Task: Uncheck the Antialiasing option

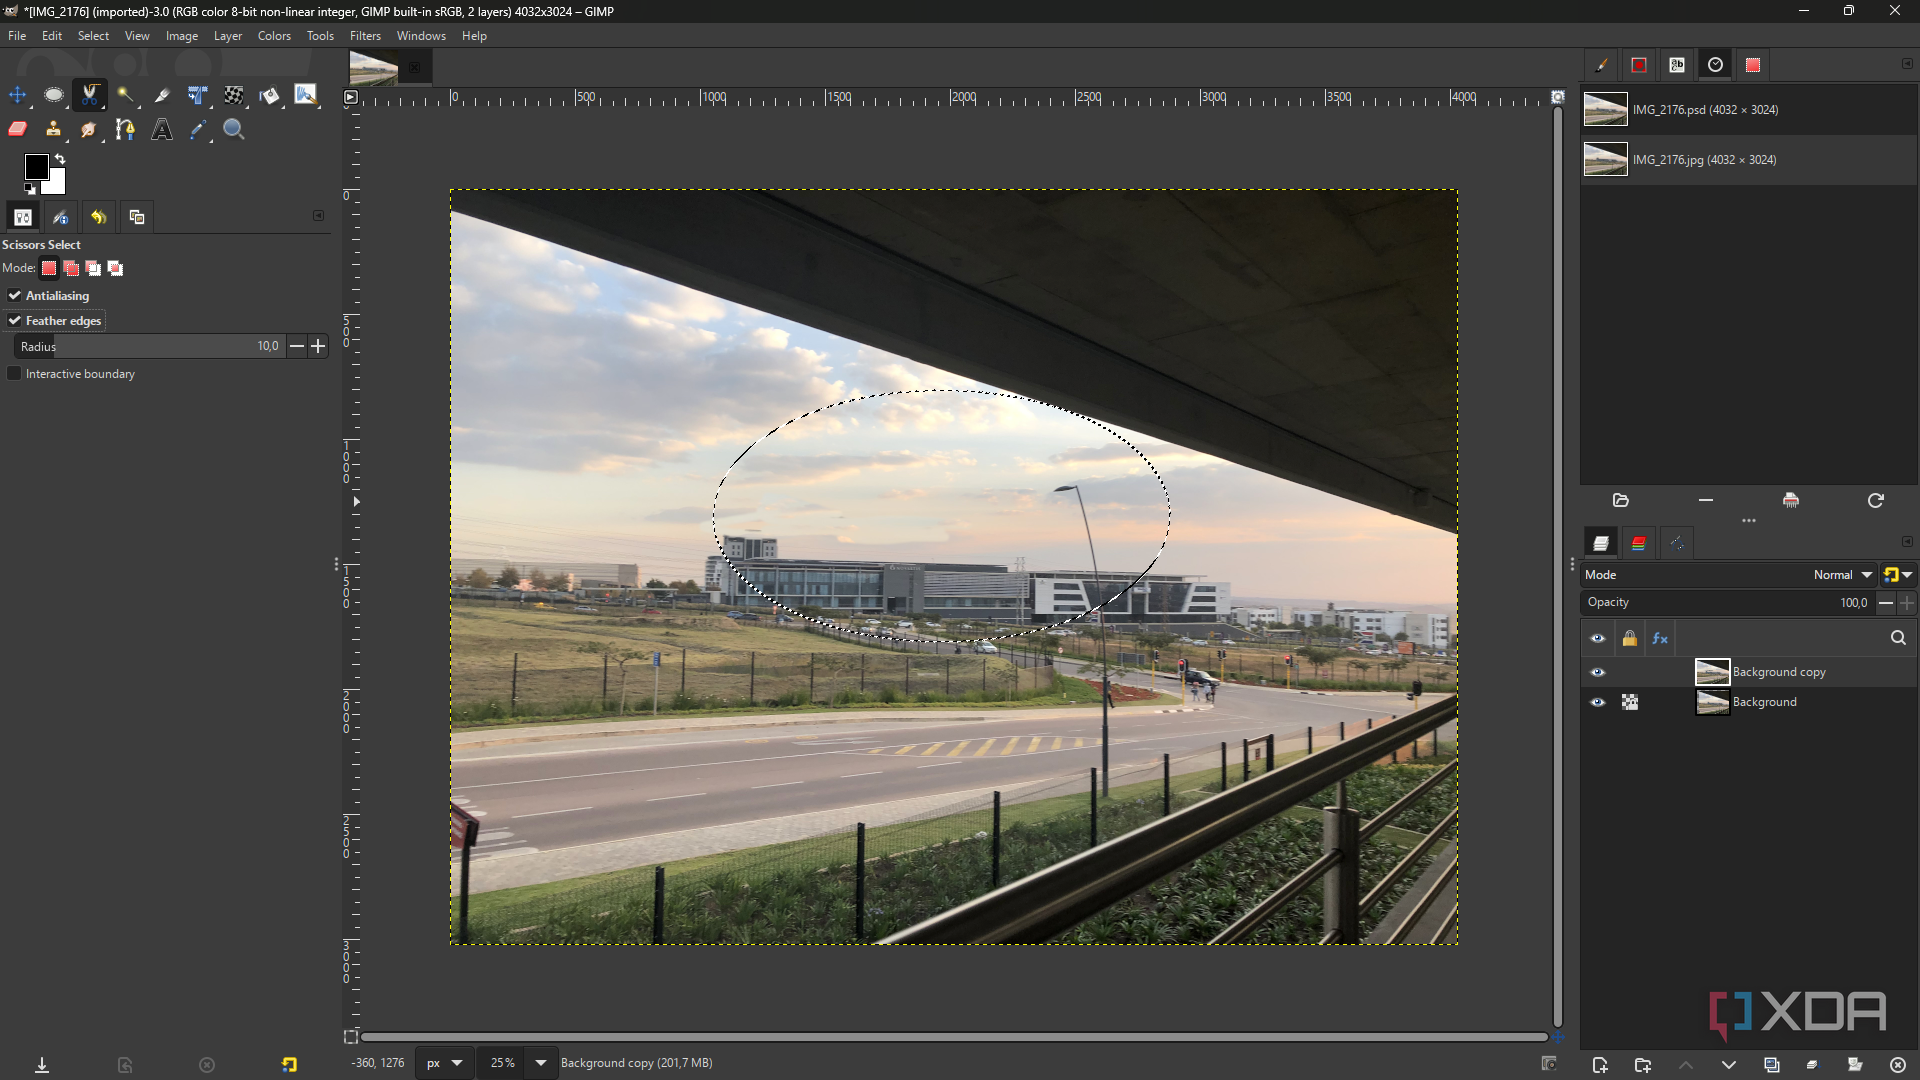Action: coord(15,296)
